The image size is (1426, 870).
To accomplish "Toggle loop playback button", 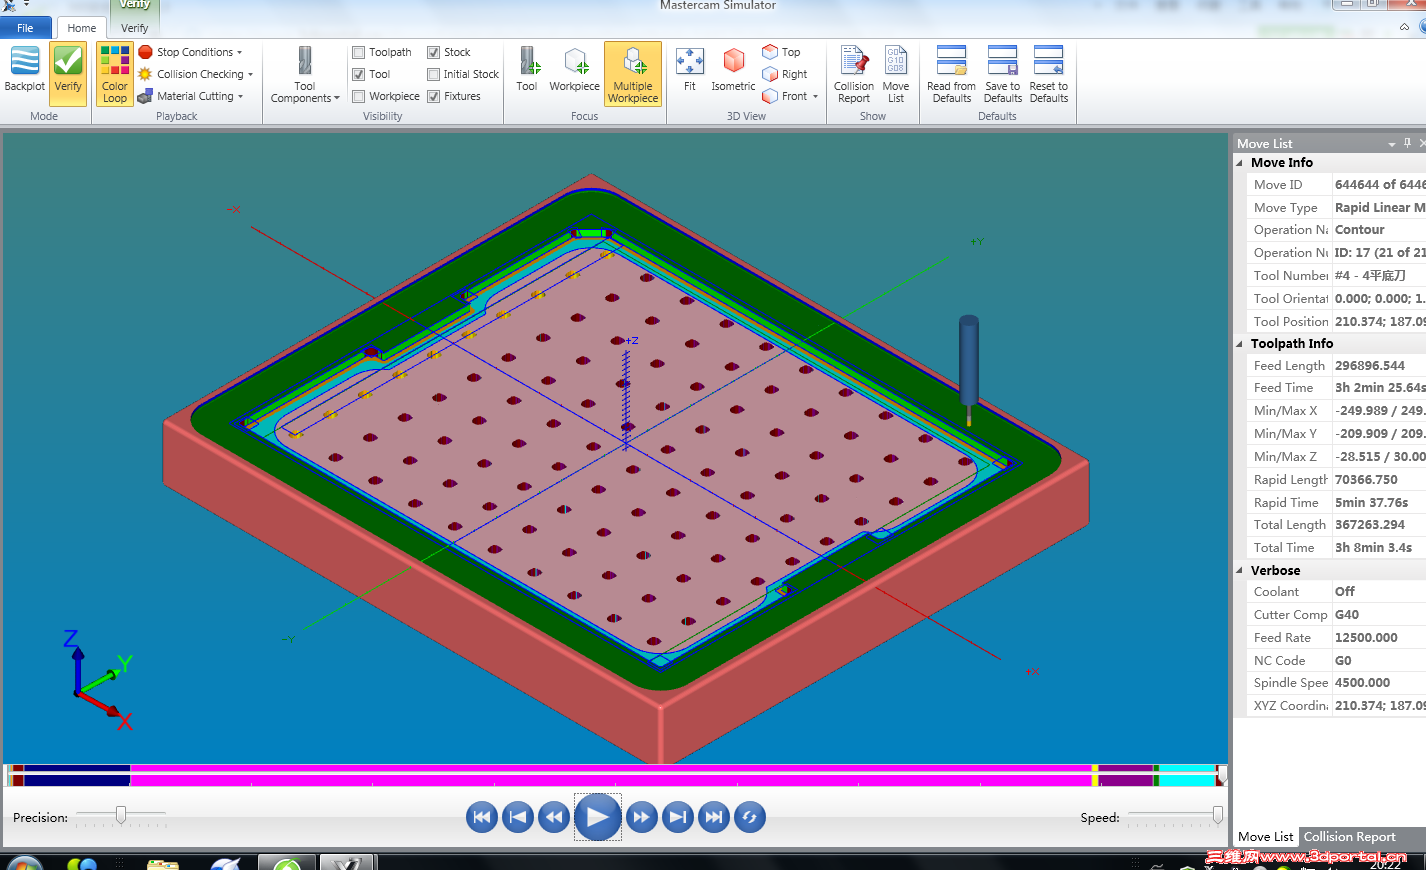I will pyautogui.click(x=749, y=817).
